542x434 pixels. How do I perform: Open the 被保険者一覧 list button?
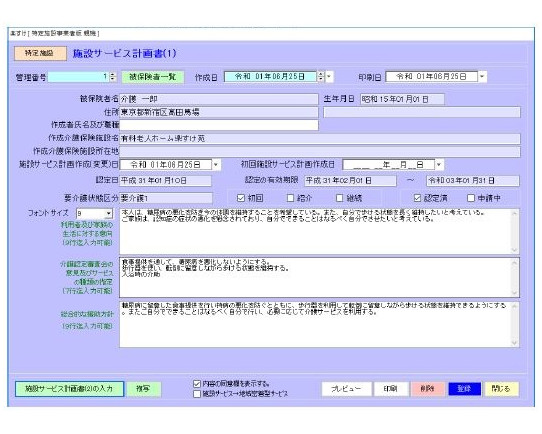pos(153,77)
